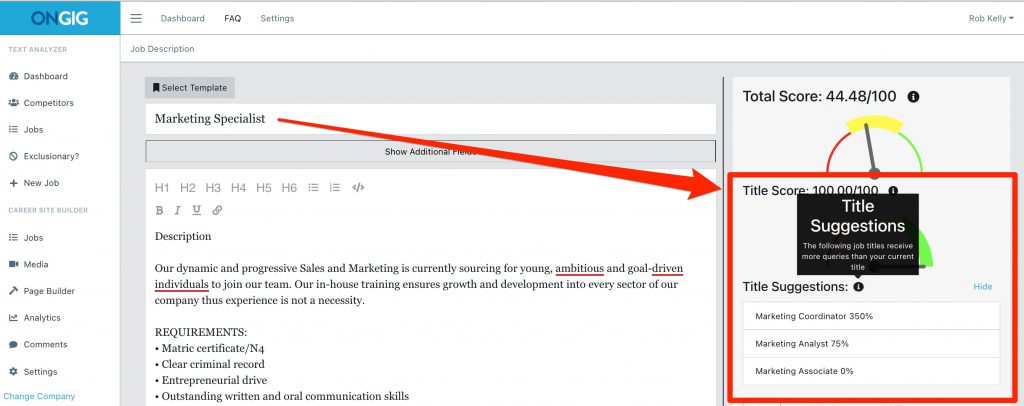The height and width of the screenshot is (406, 1024).
Task: Create a New Job from sidebar
Action: (34, 183)
